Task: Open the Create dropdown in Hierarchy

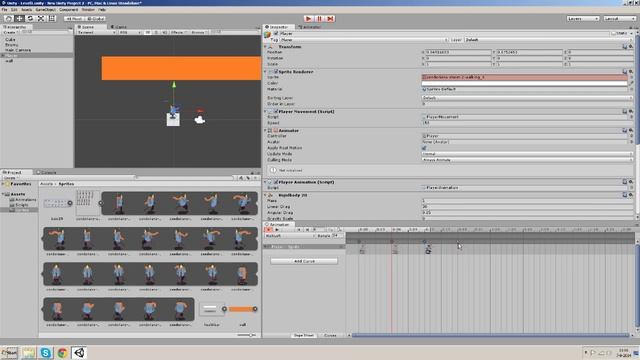Action: (x=10, y=32)
